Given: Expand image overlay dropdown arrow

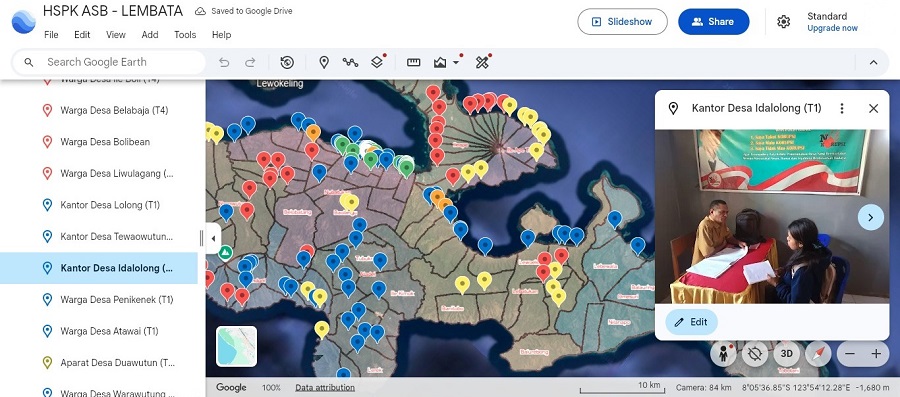Looking at the screenshot, I should point(456,62).
